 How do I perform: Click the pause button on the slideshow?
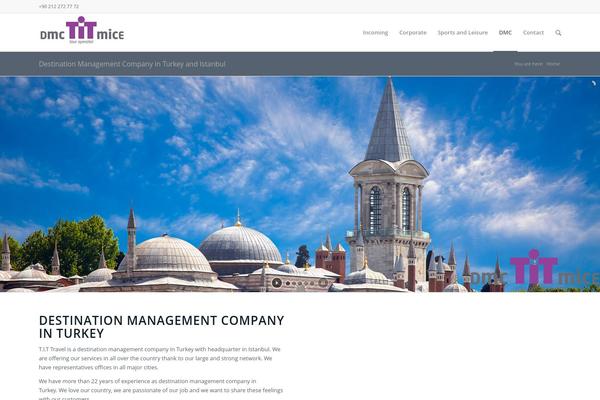tap(323, 283)
